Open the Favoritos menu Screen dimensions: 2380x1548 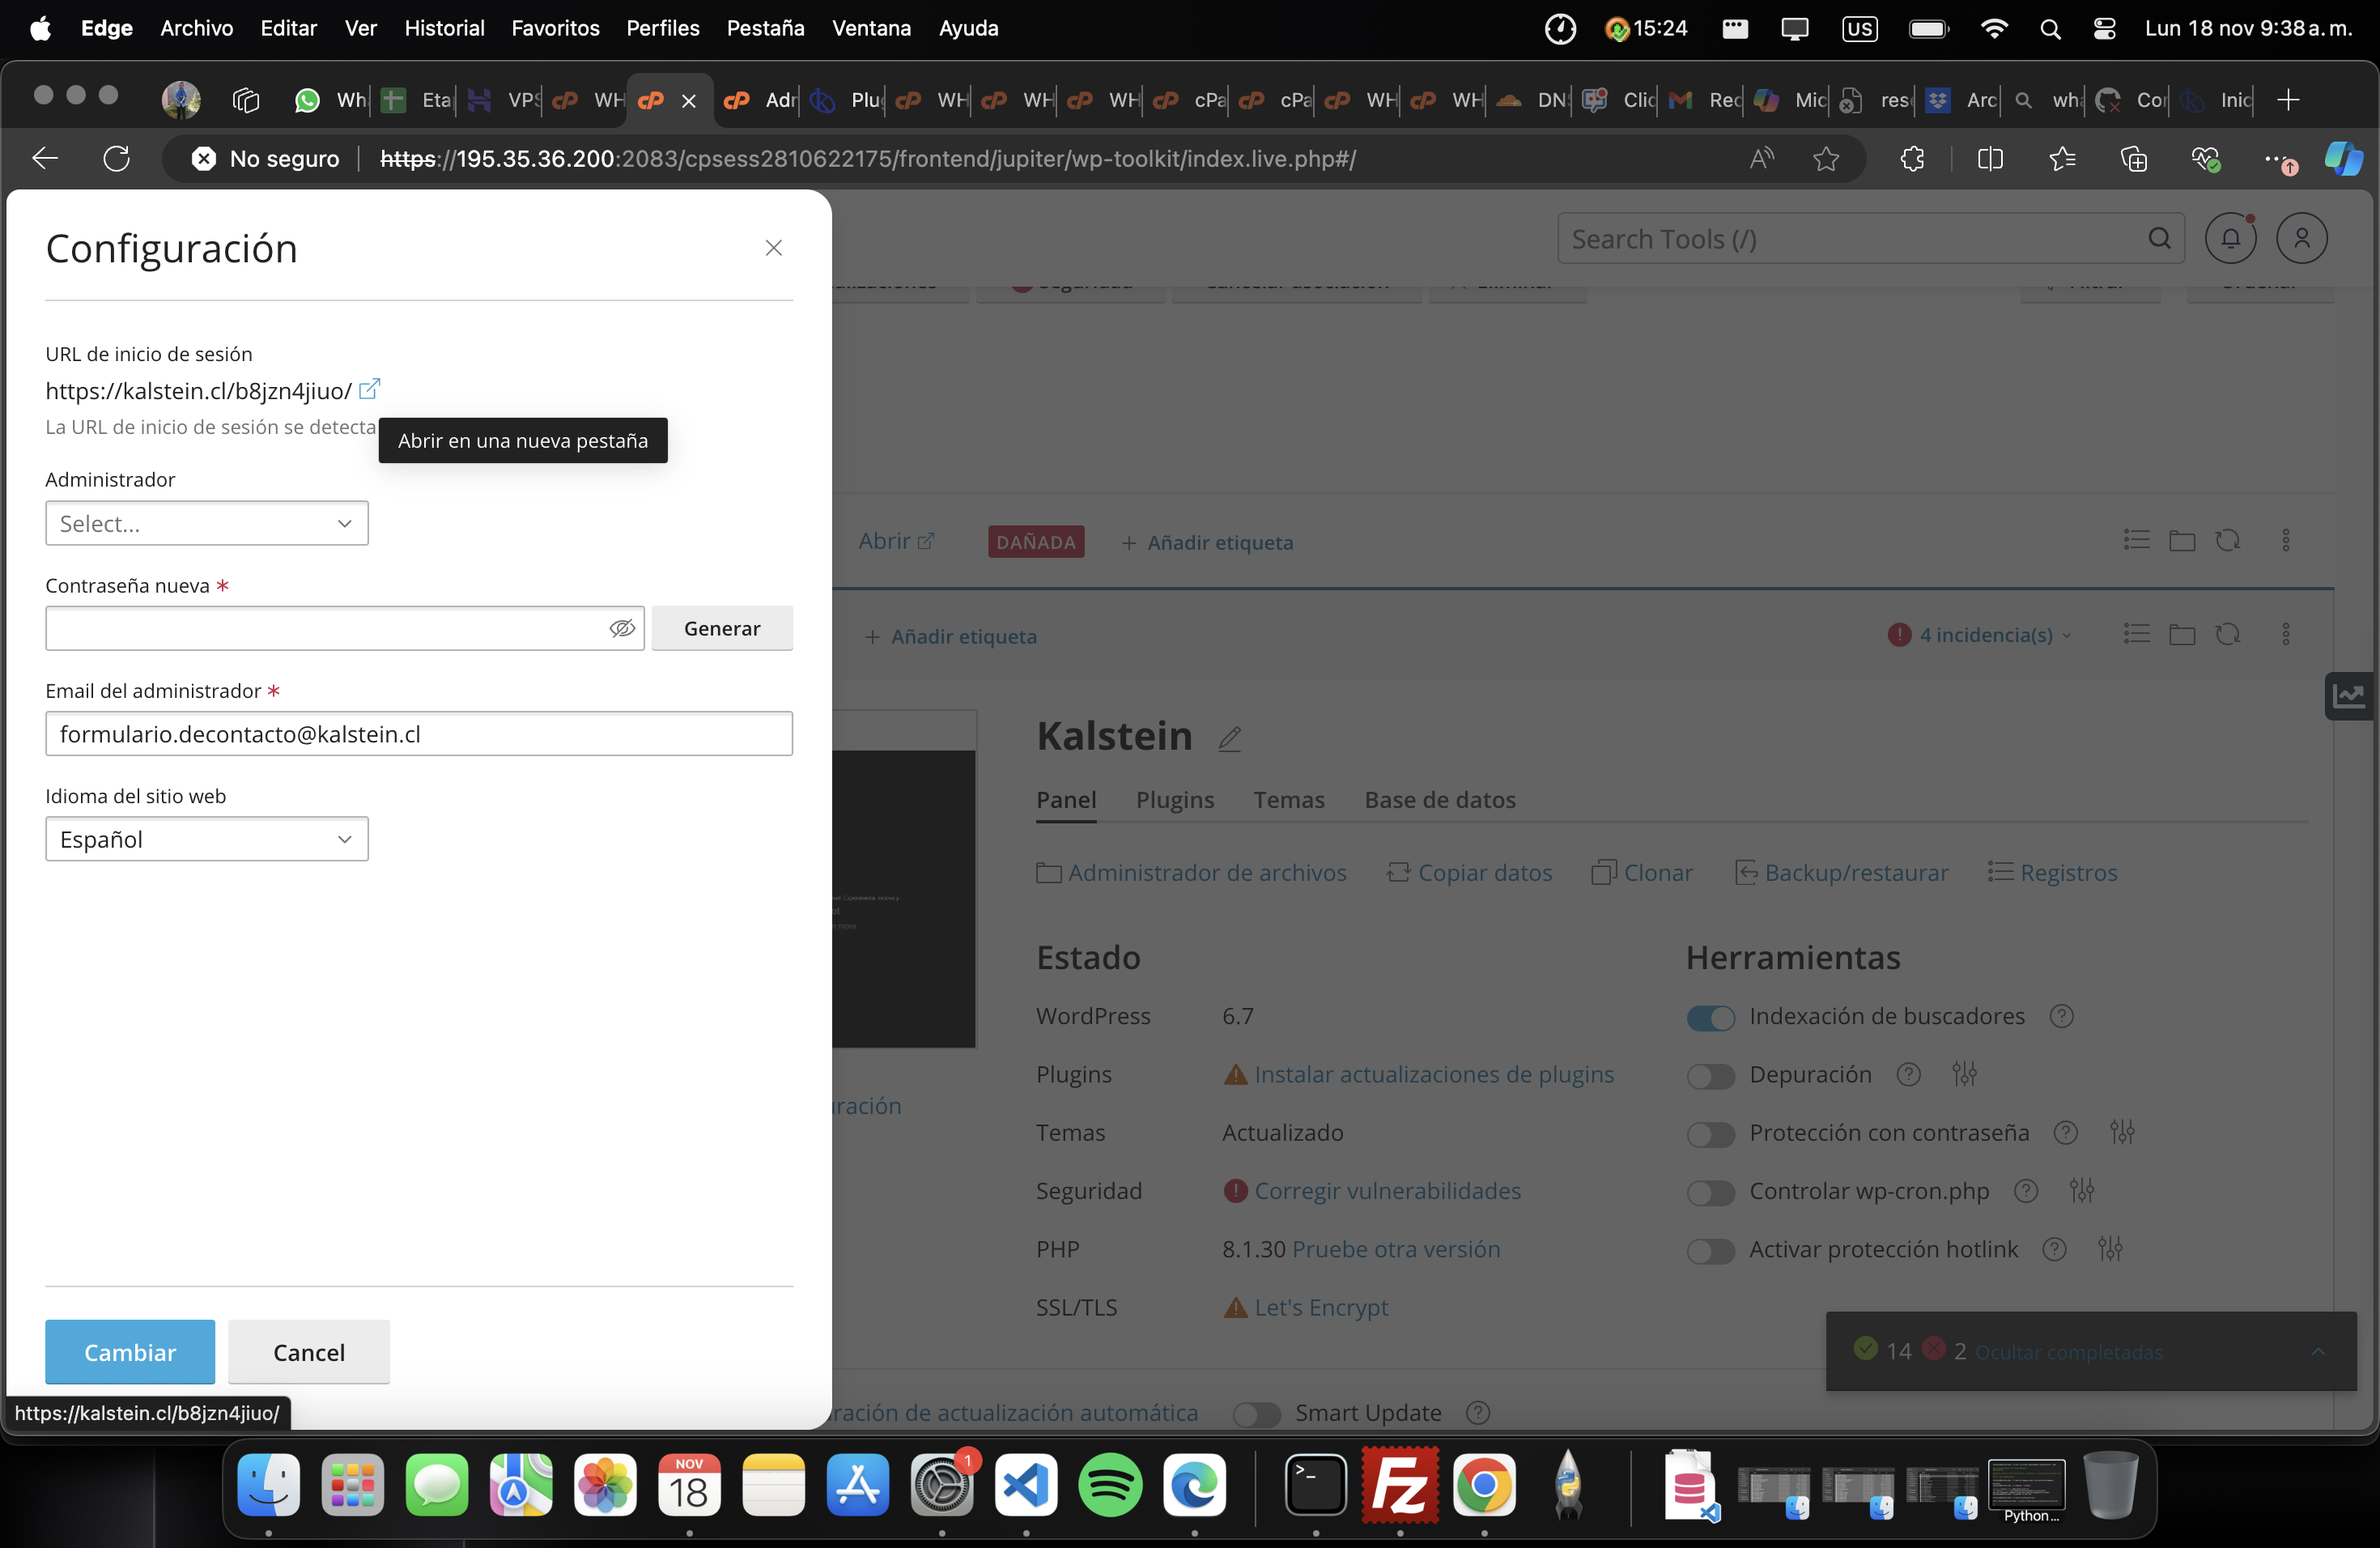coord(555,28)
